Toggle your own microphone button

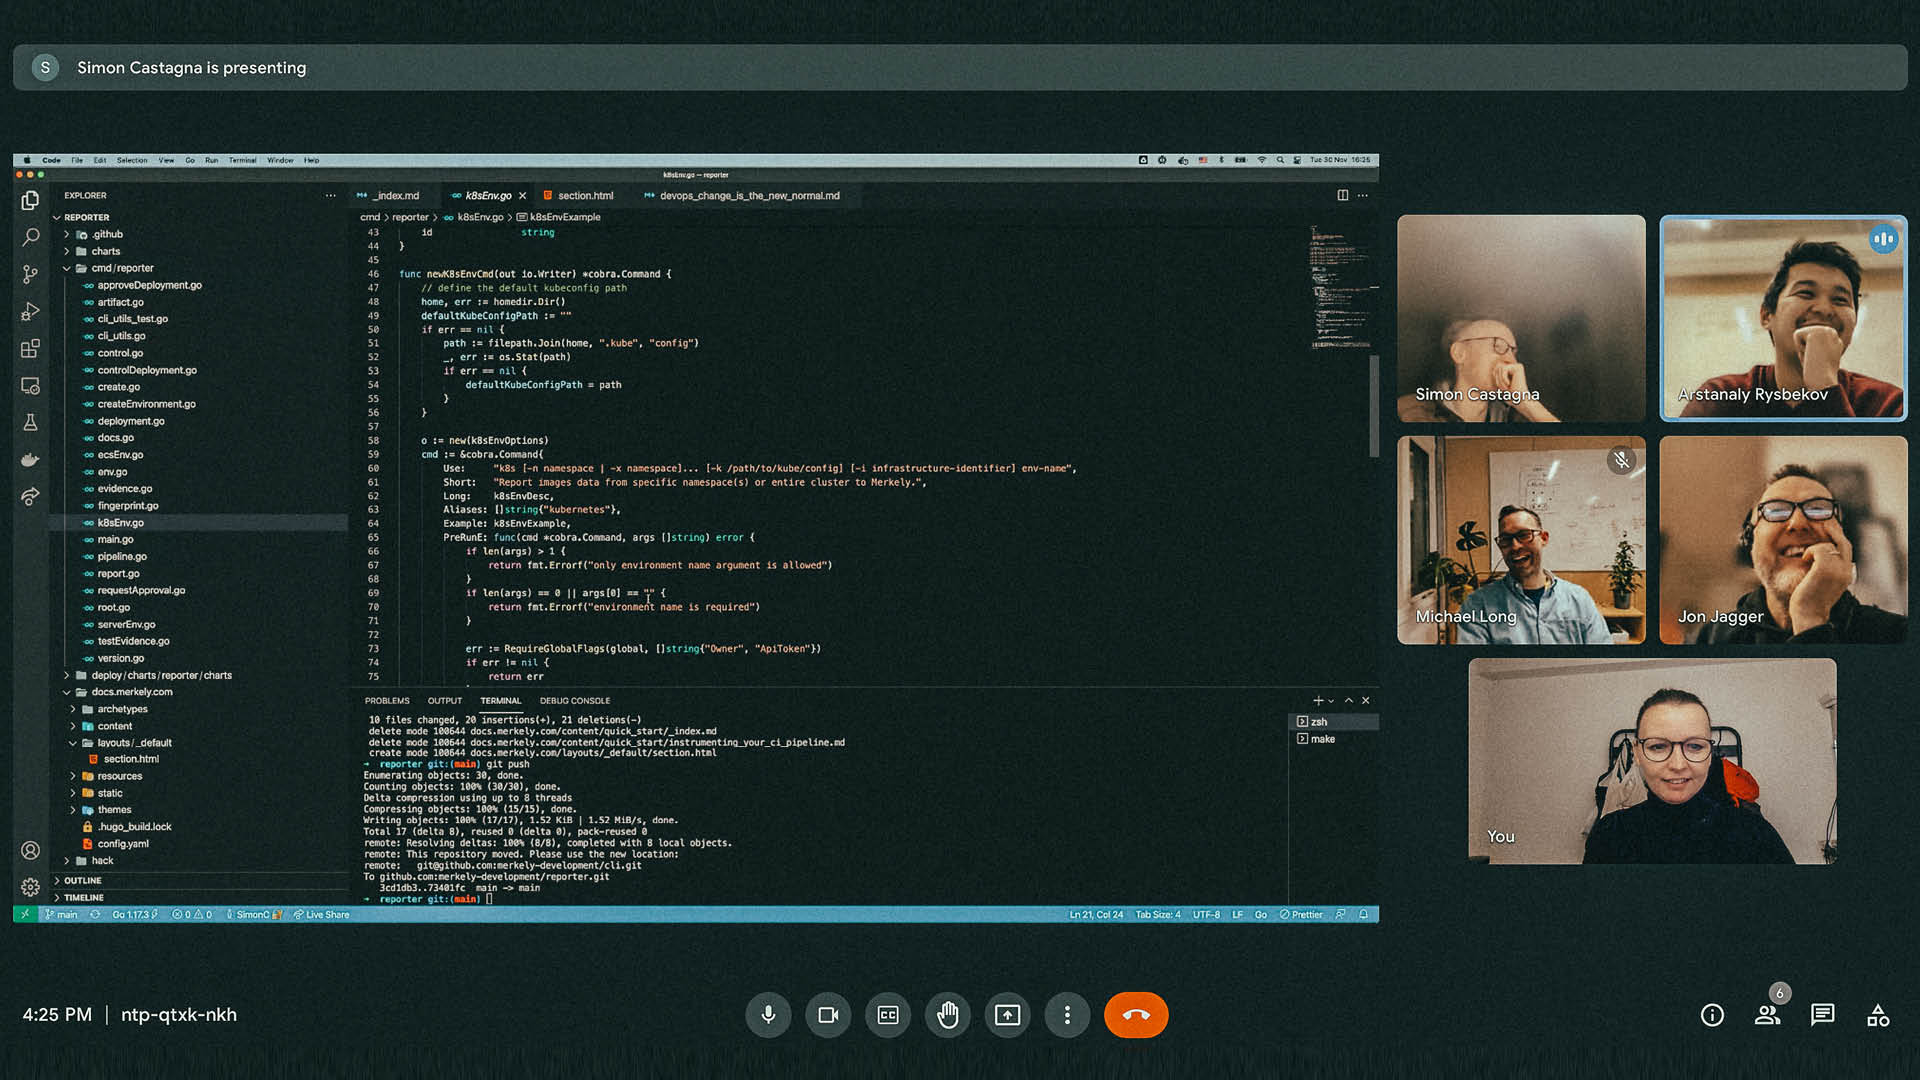tap(767, 1014)
